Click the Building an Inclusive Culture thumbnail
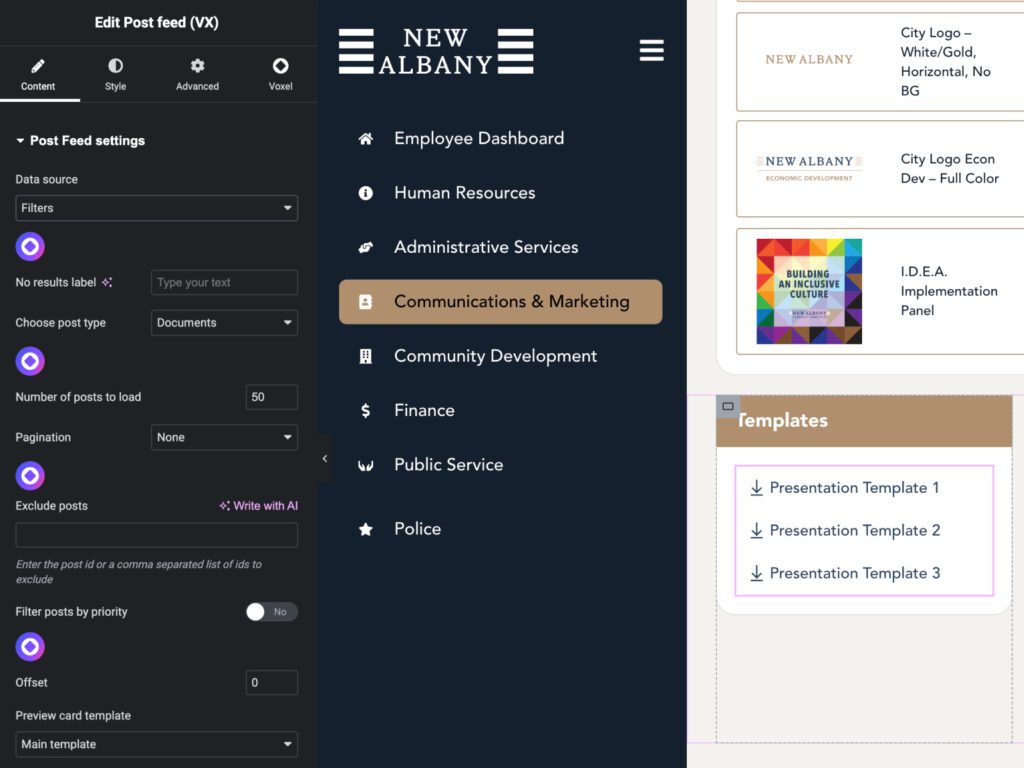Image resolution: width=1024 pixels, height=768 pixels. (809, 291)
